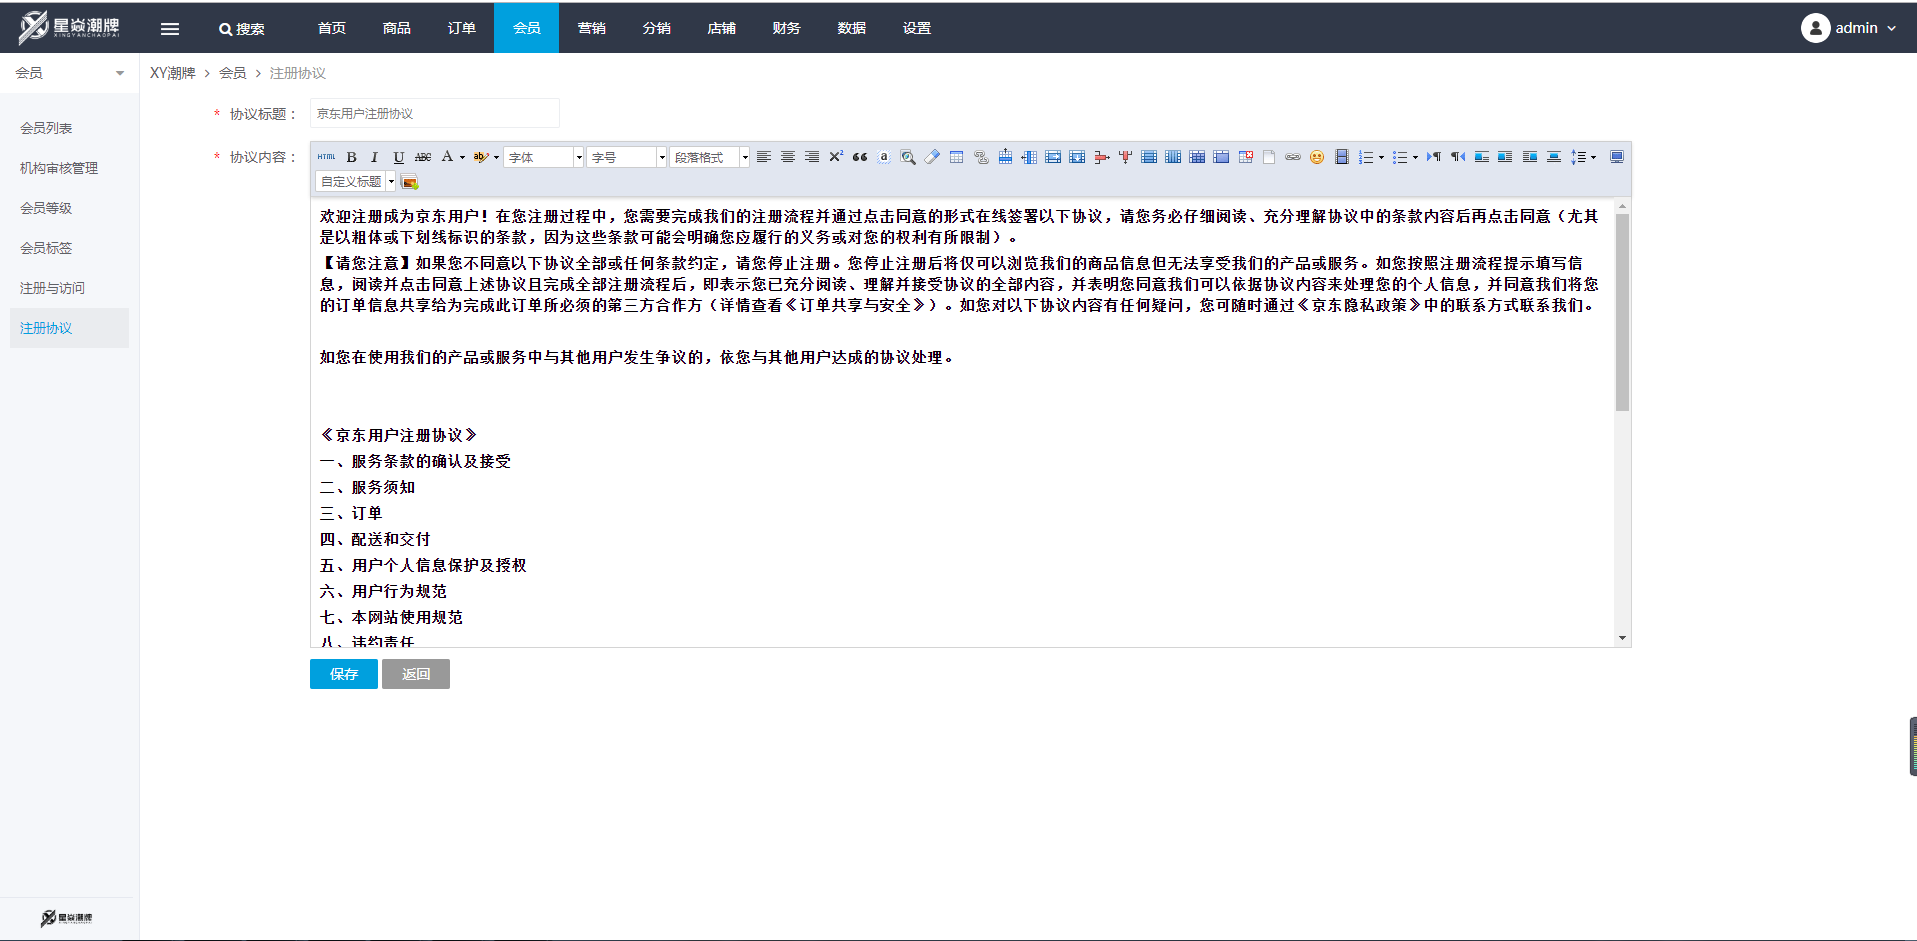Remove hyperlink with unlink icon
The height and width of the screenshot is (941, 1917).
click(x=981, y=157)
